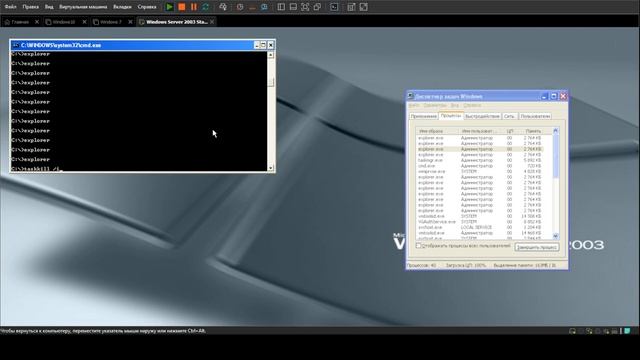Screen dimensions: 640x360
Task: Close the Windows 10 VM tab
Action: click(84, 22)
